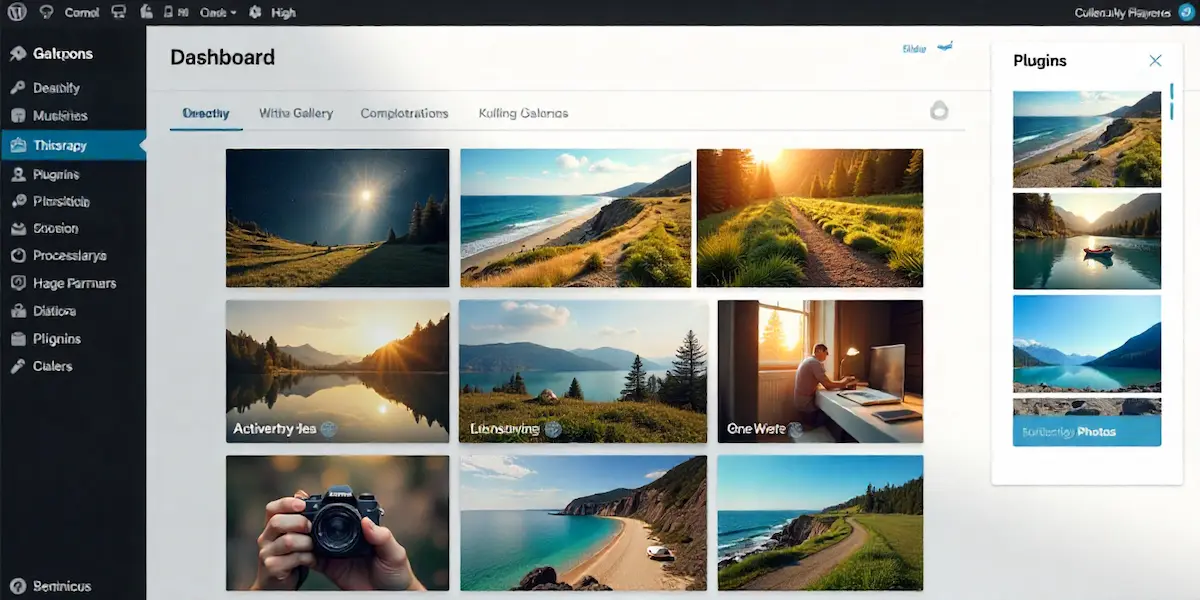The height and width of the screenshot is (600, 1200).
Task: Switch to the Witha Gallery tab
Action: (295, 113)
